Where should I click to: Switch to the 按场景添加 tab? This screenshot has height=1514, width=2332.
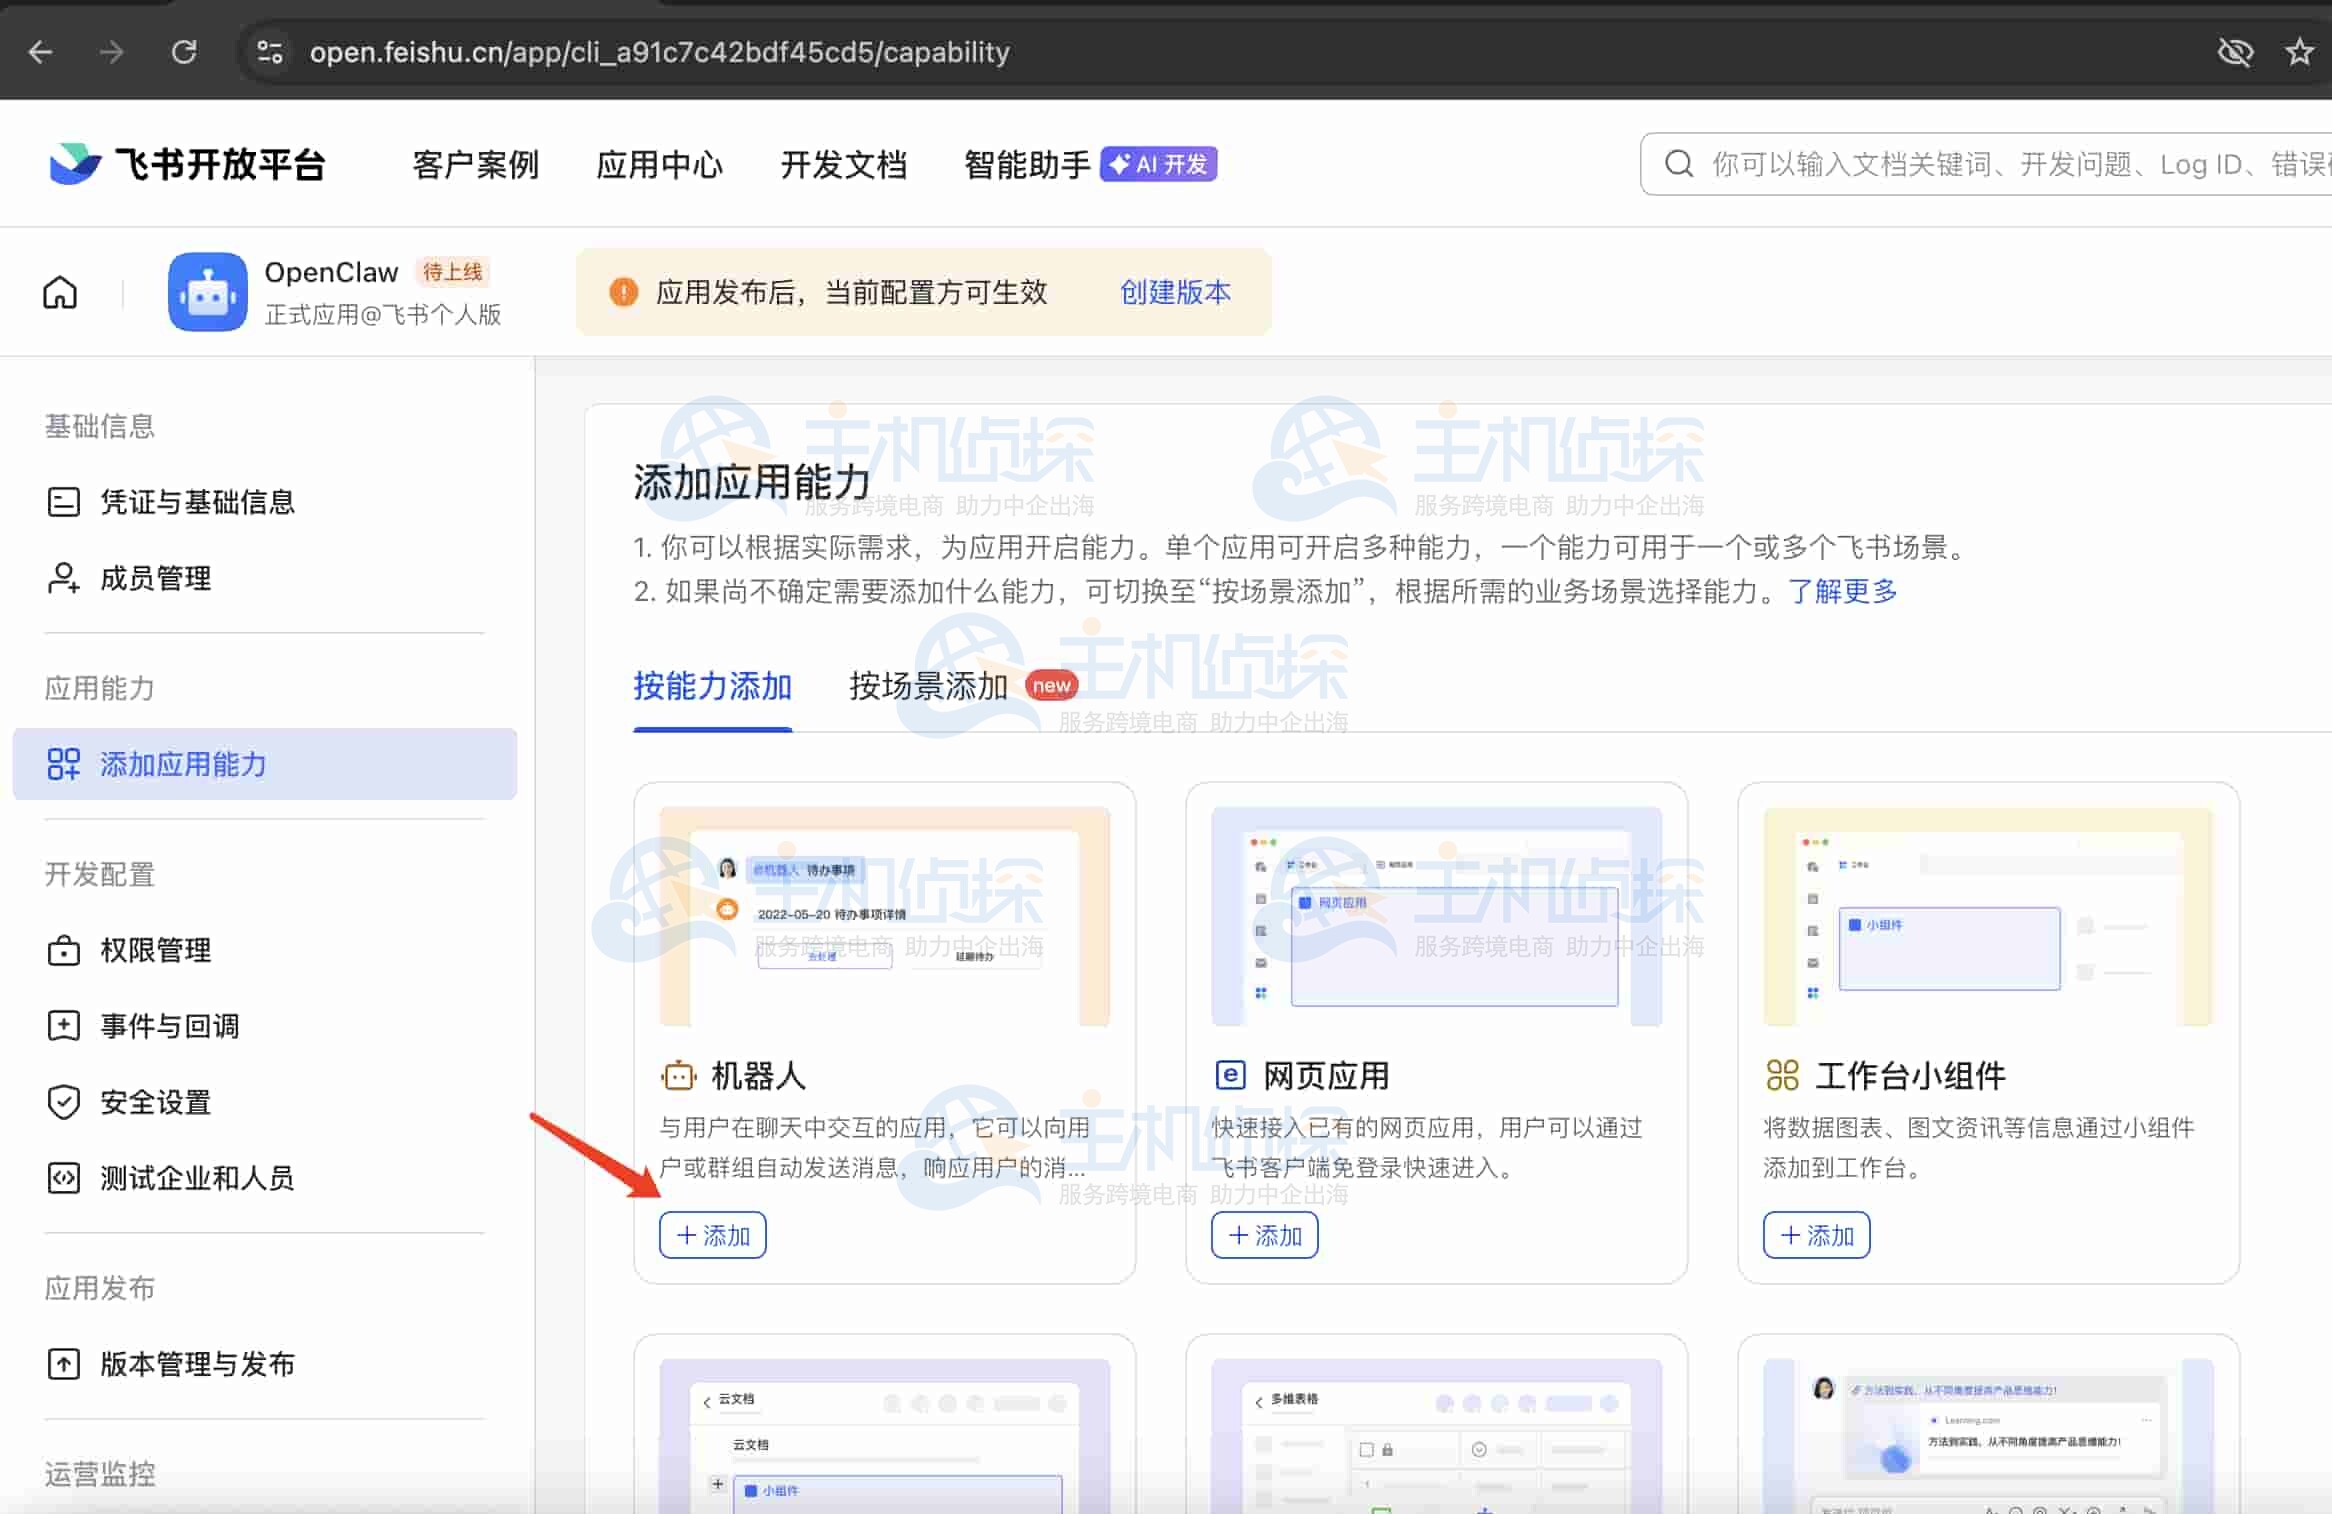(x=928, y=686)
